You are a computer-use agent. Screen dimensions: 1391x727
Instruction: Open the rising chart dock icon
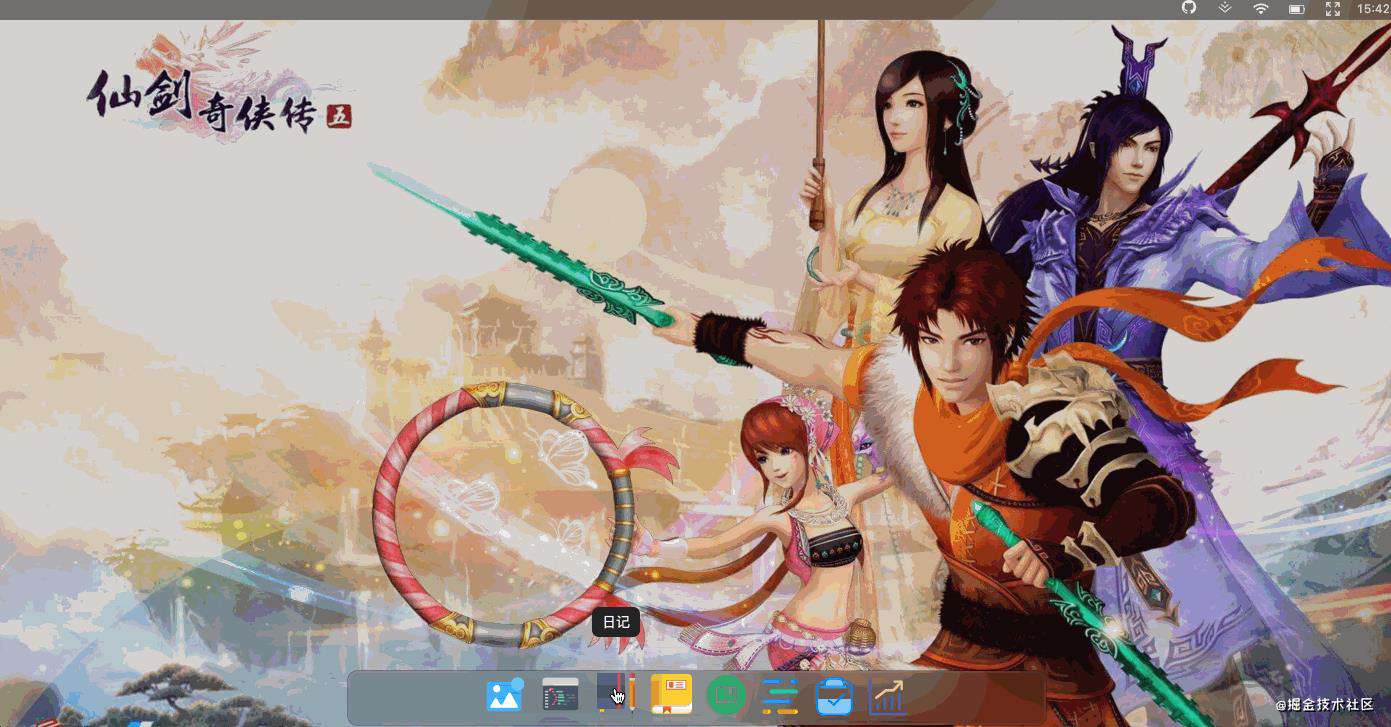[x=888, y=696]
